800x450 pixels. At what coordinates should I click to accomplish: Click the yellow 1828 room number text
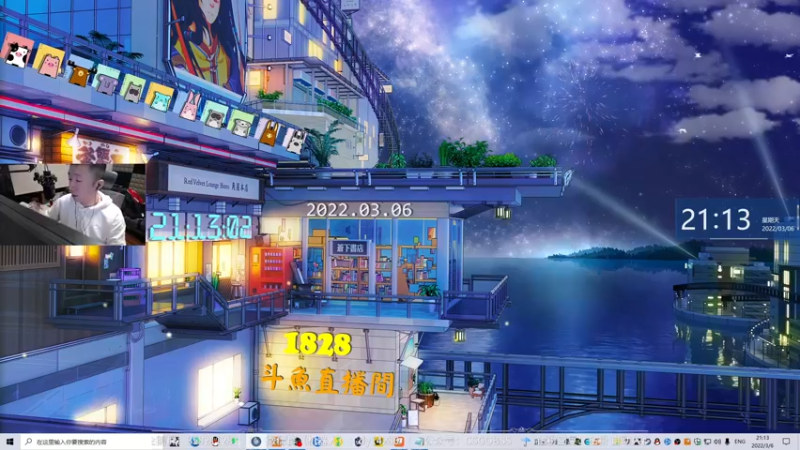(317, 344)
